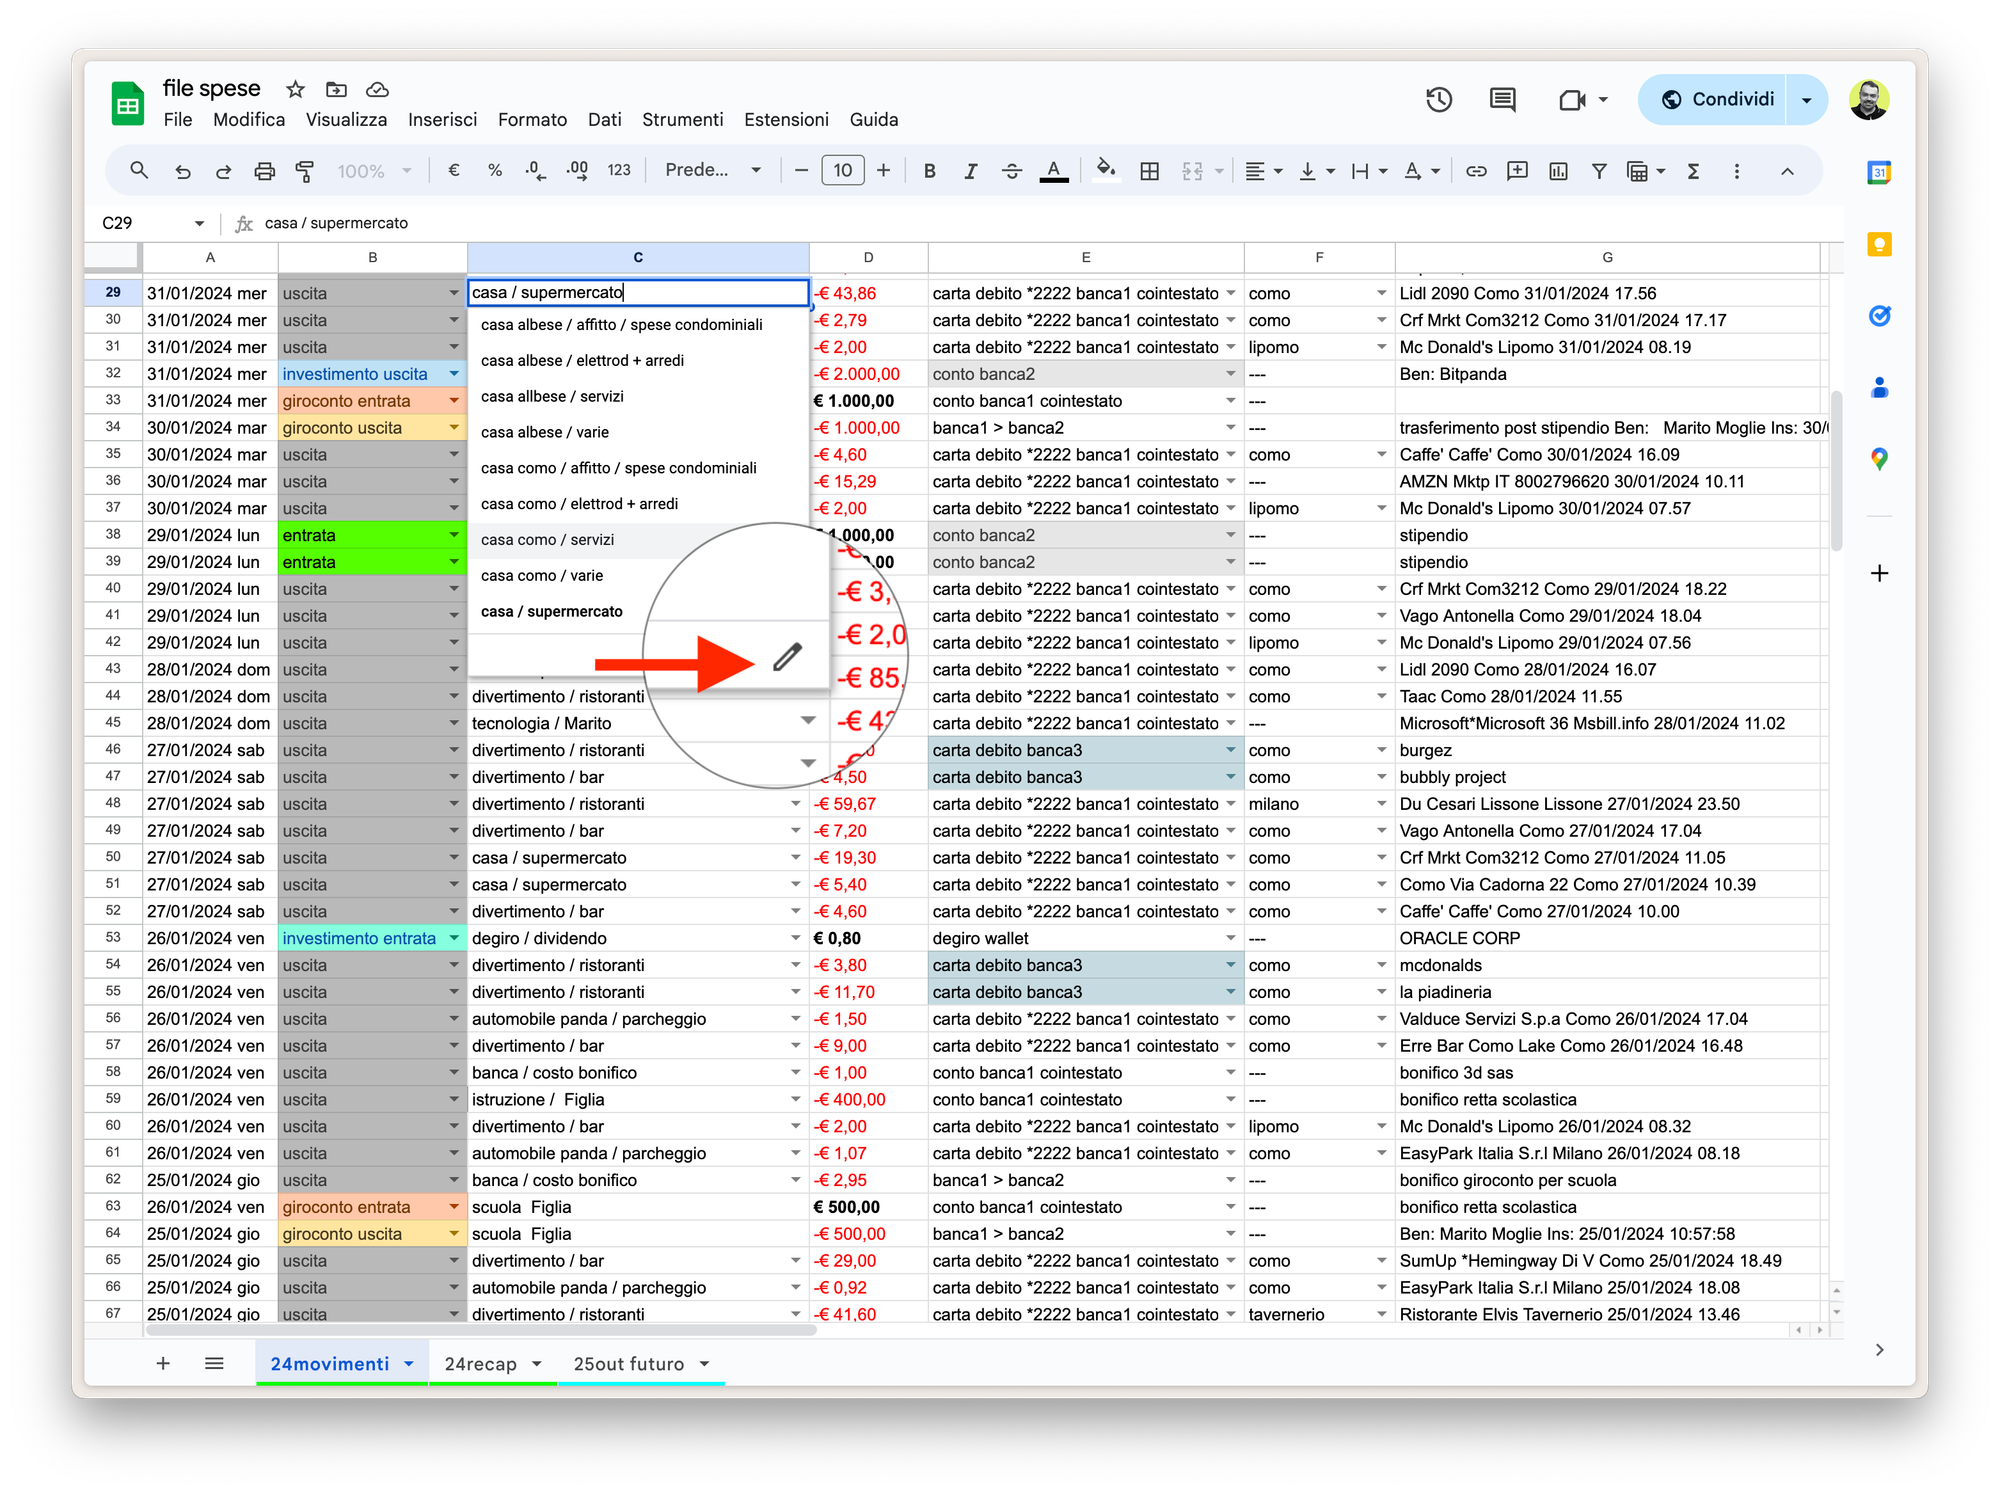Click the borders icon
2000x1493 pixels.
coord(1149,171)
